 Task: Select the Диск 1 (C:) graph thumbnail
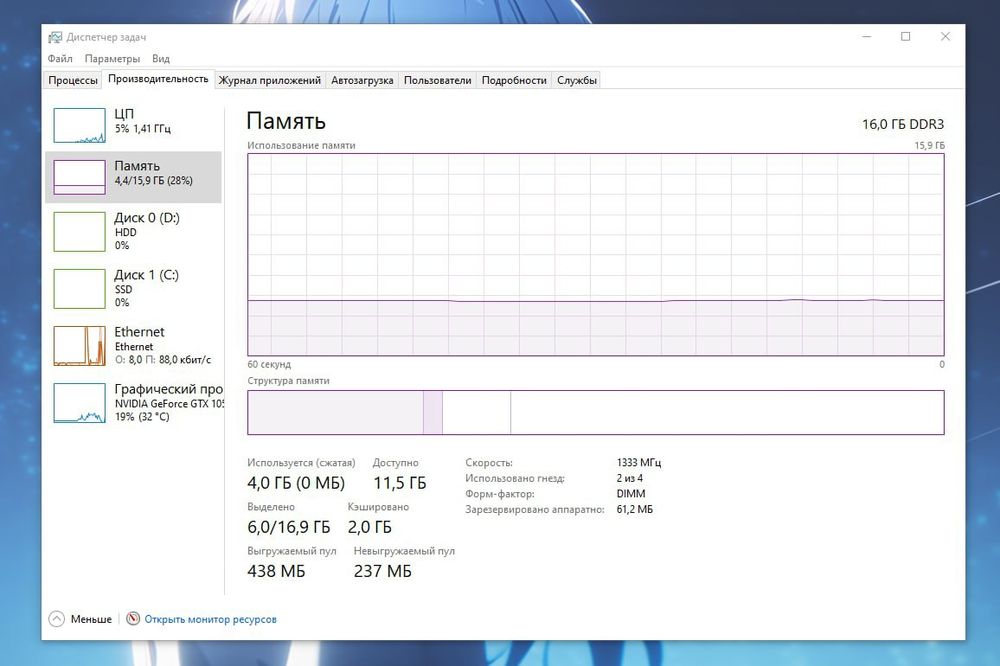coord(80,289)
